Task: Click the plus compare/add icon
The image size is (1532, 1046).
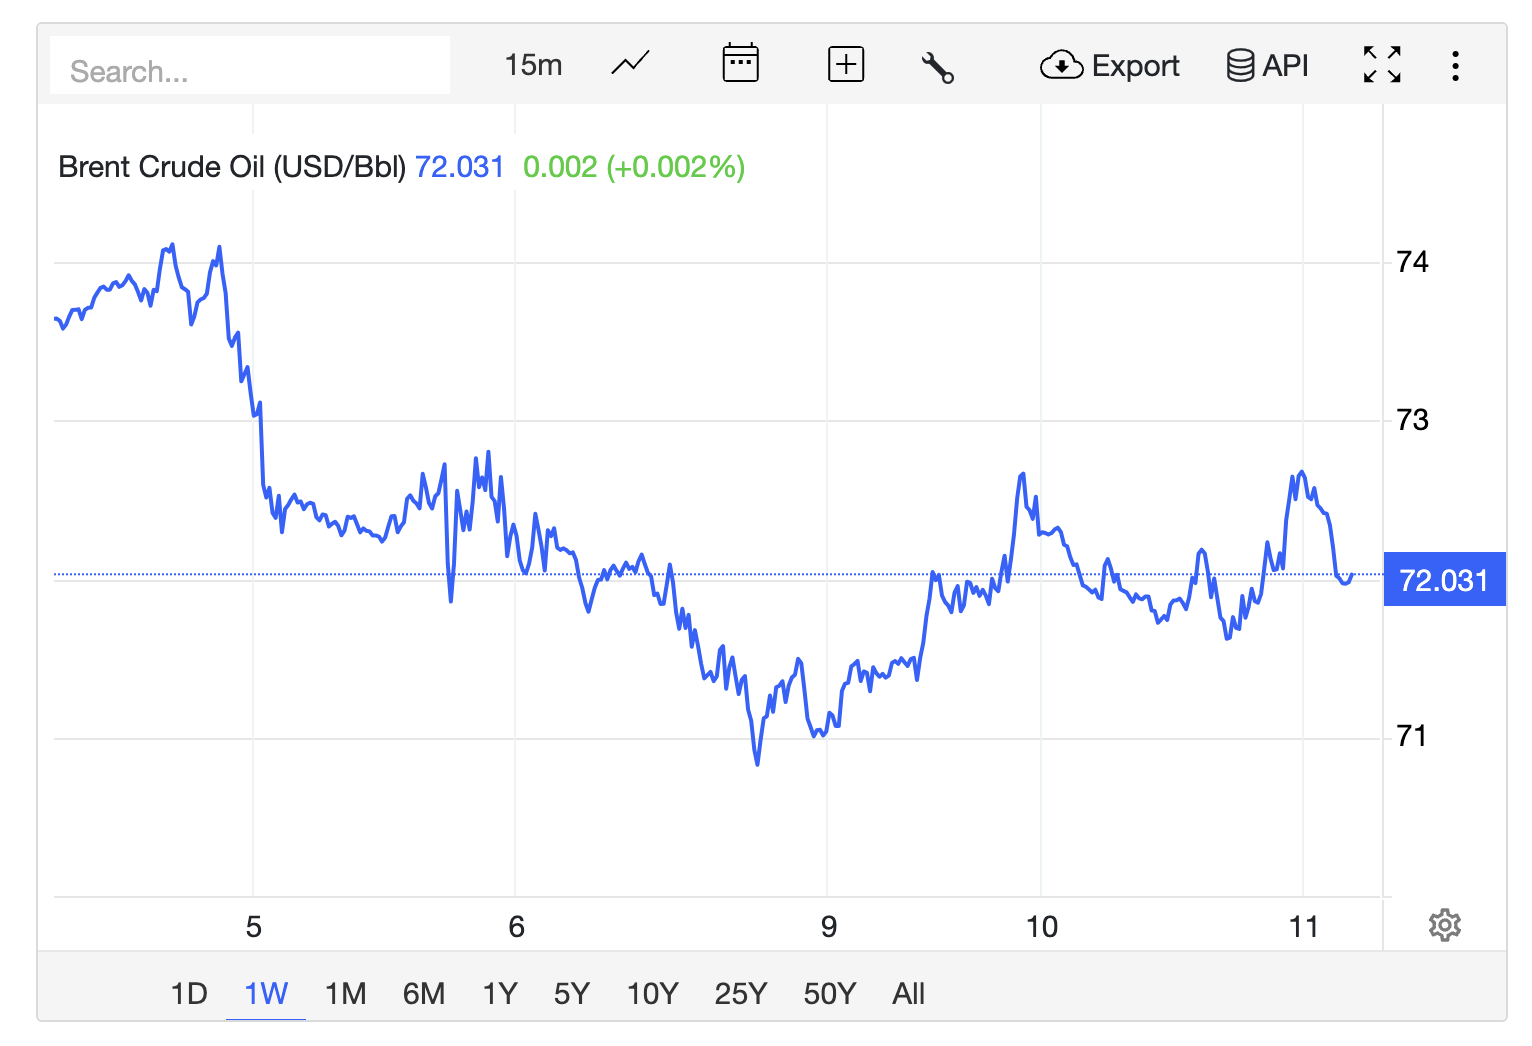Action: click(846, 65)
